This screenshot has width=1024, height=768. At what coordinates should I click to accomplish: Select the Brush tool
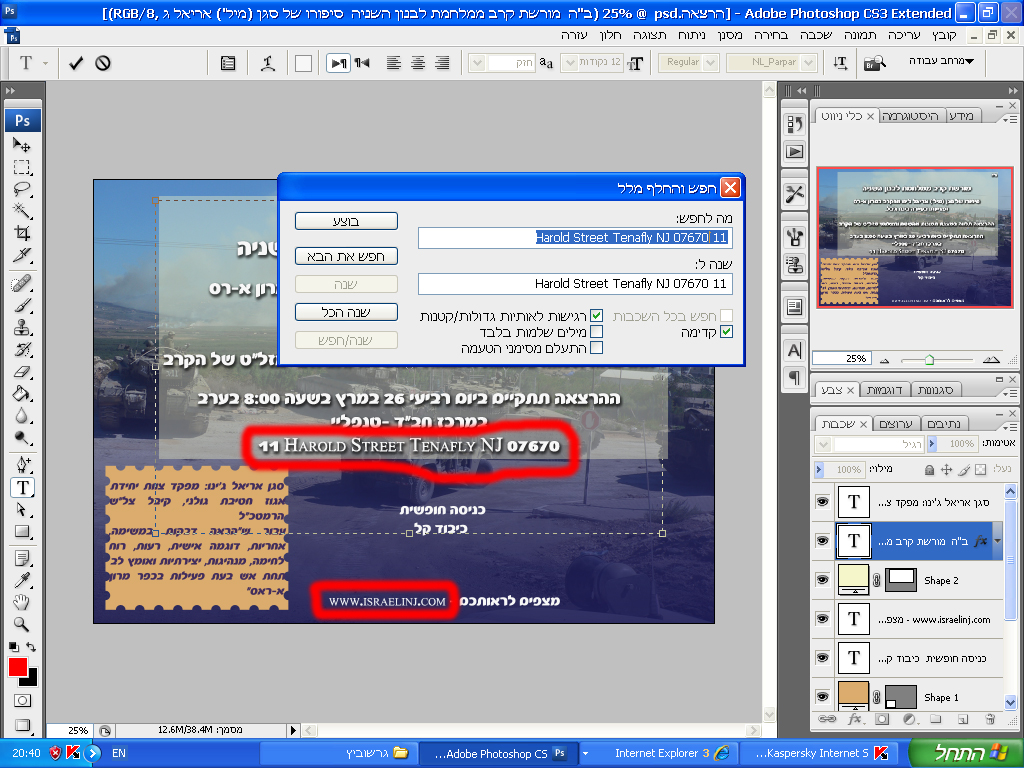[x=22, y=305]
